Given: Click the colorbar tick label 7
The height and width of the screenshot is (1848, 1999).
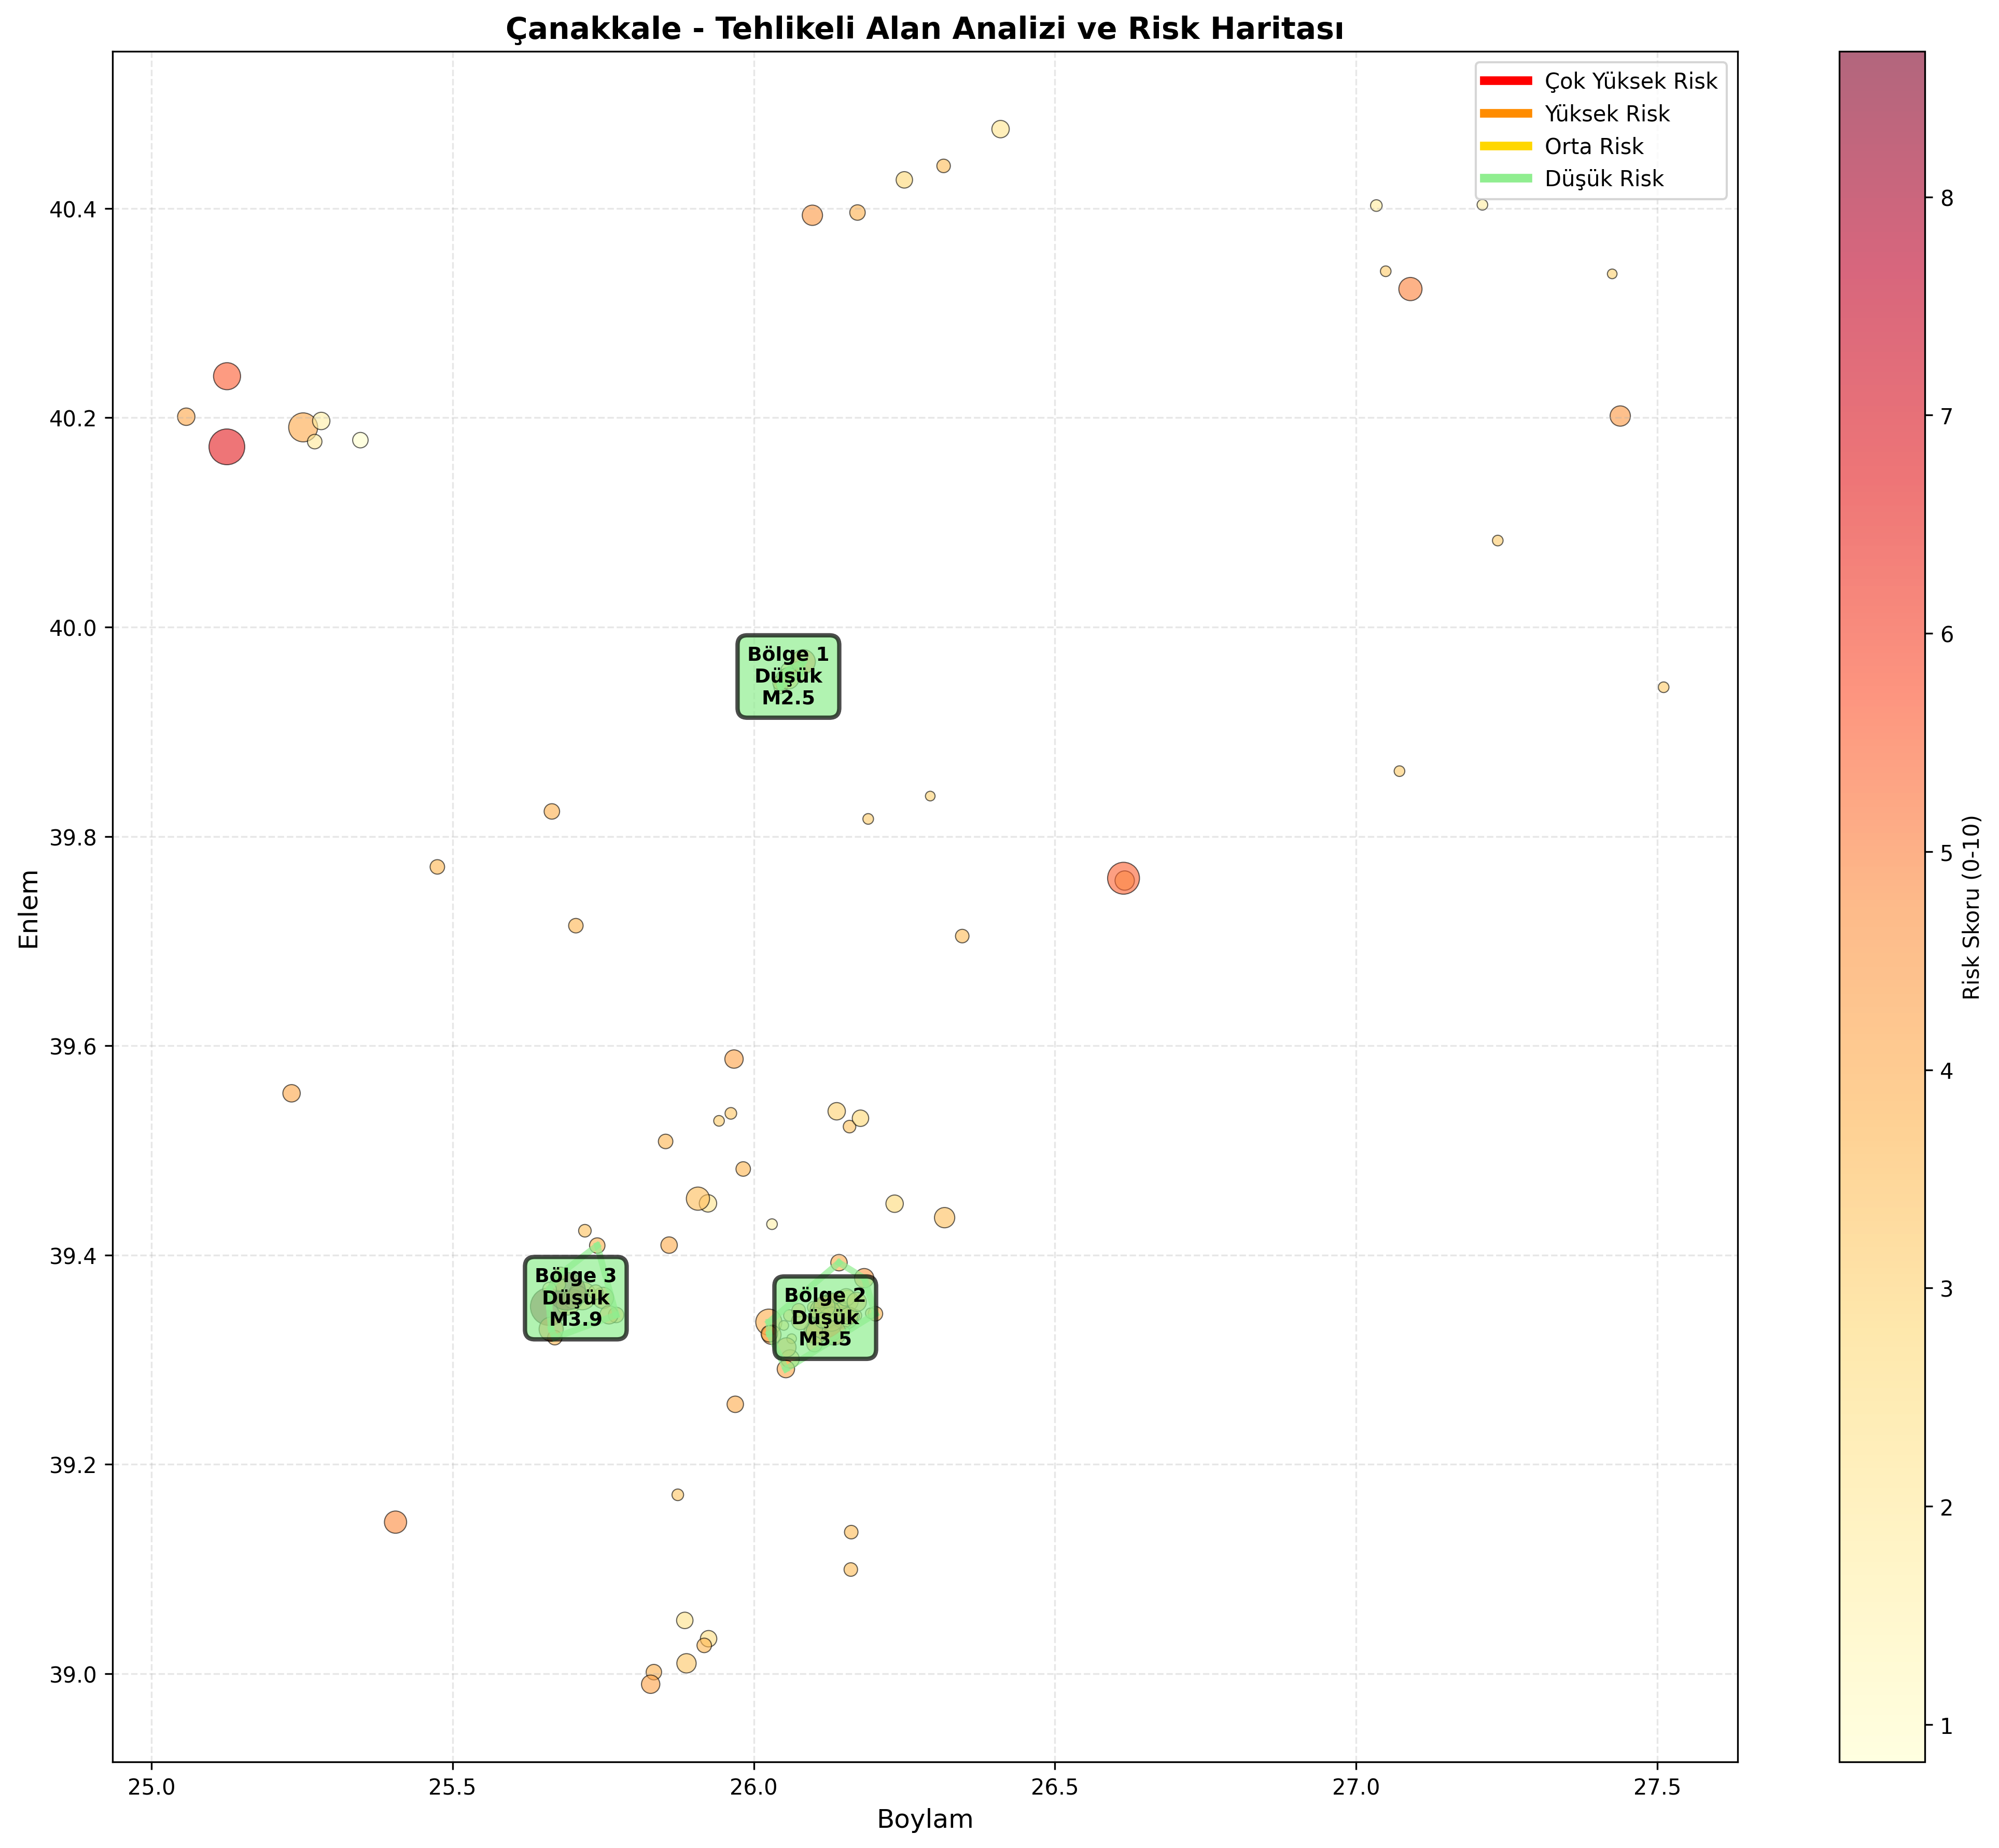Looking at the screenshot, I should pyautogui.click(x=1945, y=415).
